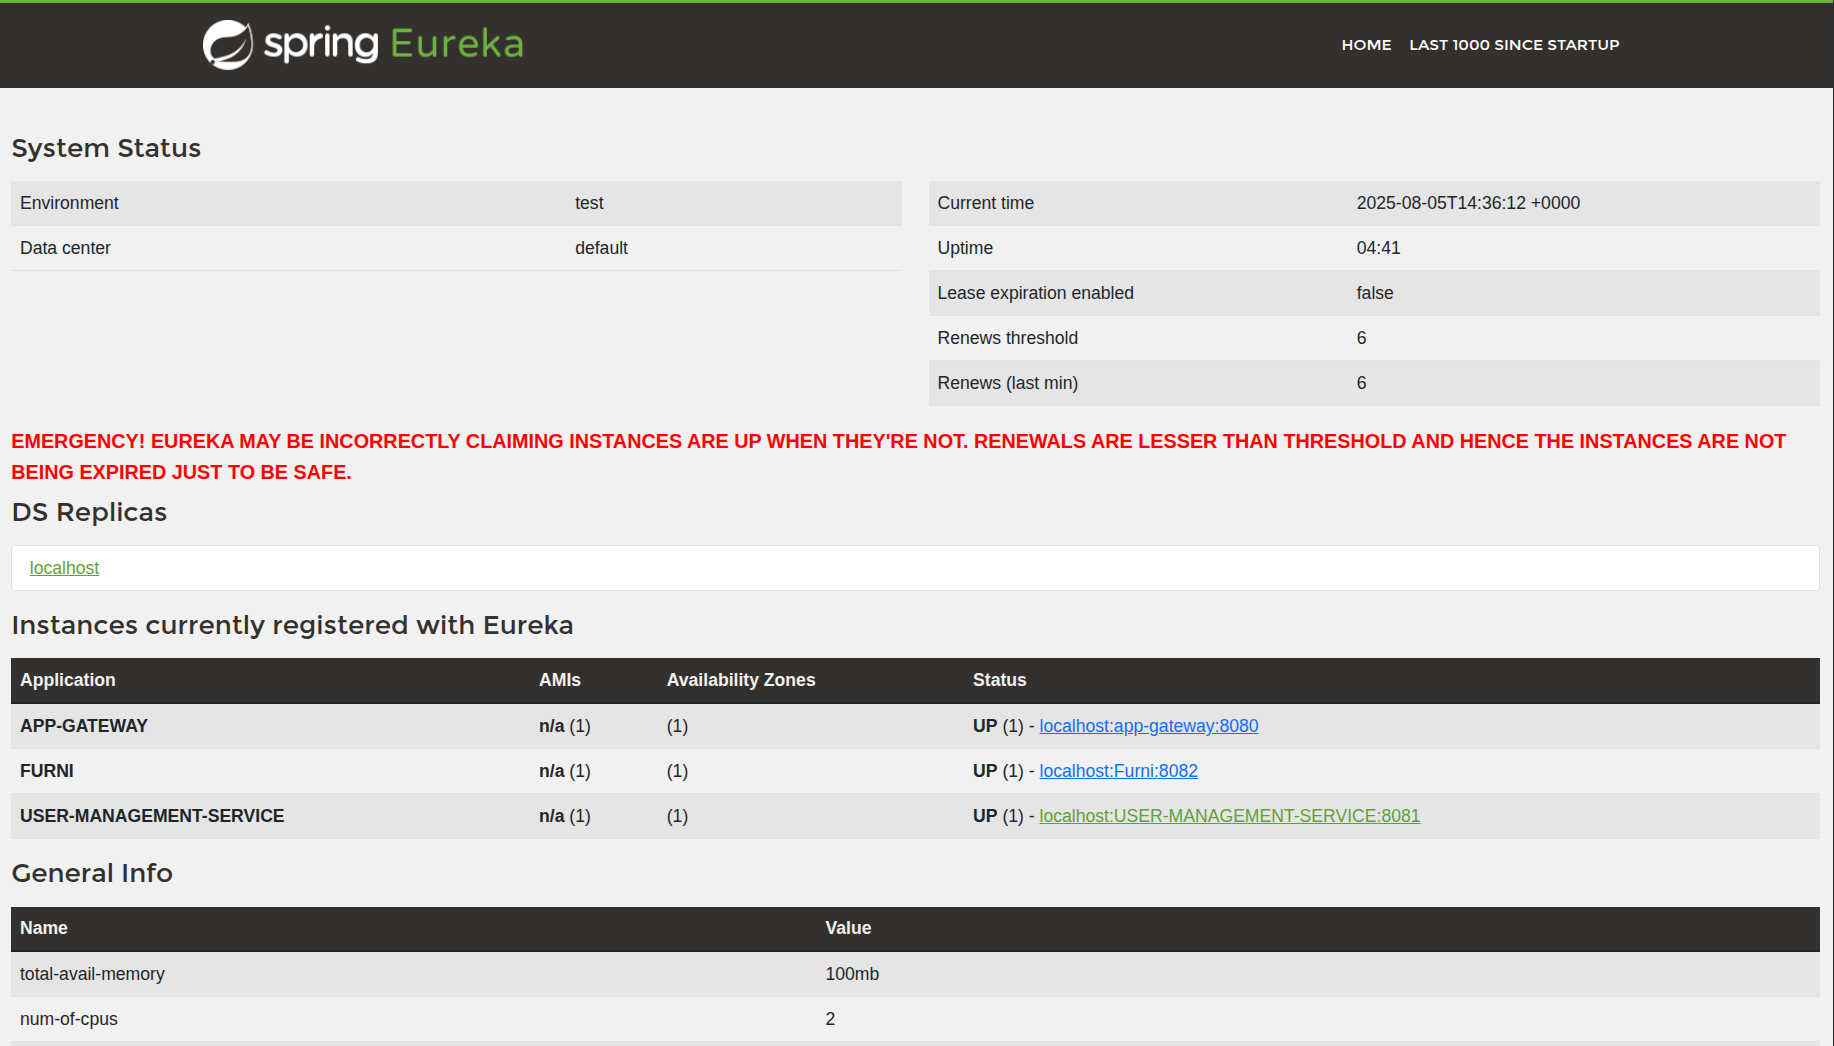The width and height of the screenshot is (1834, 1046).
Task: Open the HOME menu item
Action: [x=1365, y=45]
